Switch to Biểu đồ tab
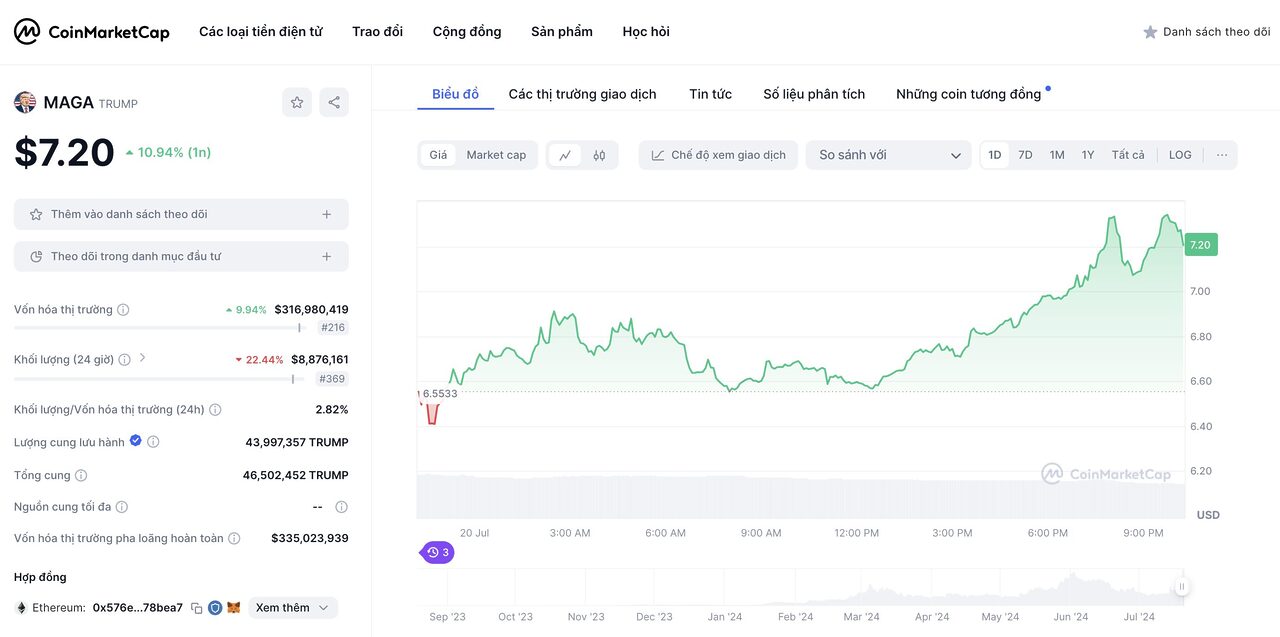The height and width of the screenshot is (637, 1280). coord(456,94)
